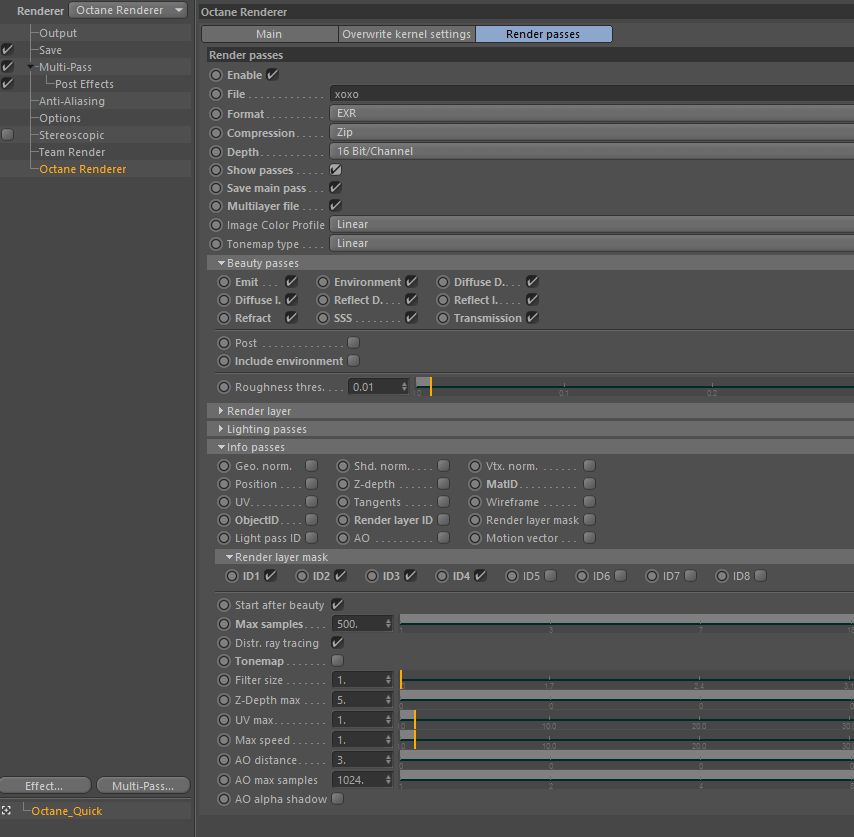The image size is (854, 837).
Task: Click the Environment pass circle icon
Action: (x=323, y=282)
